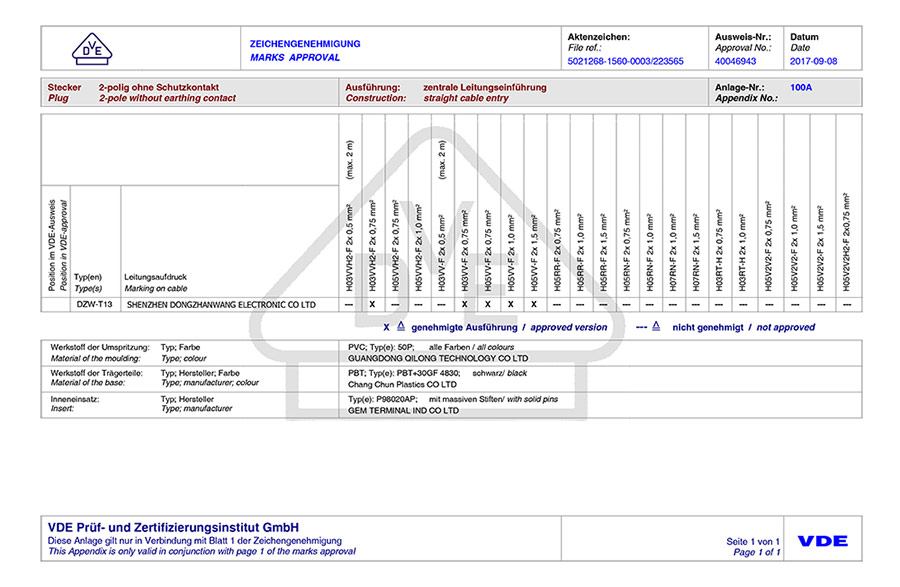Click the date 2017-09-08
Image resolution: width=900 pixels, height=587 pixels.
[814, 61]
